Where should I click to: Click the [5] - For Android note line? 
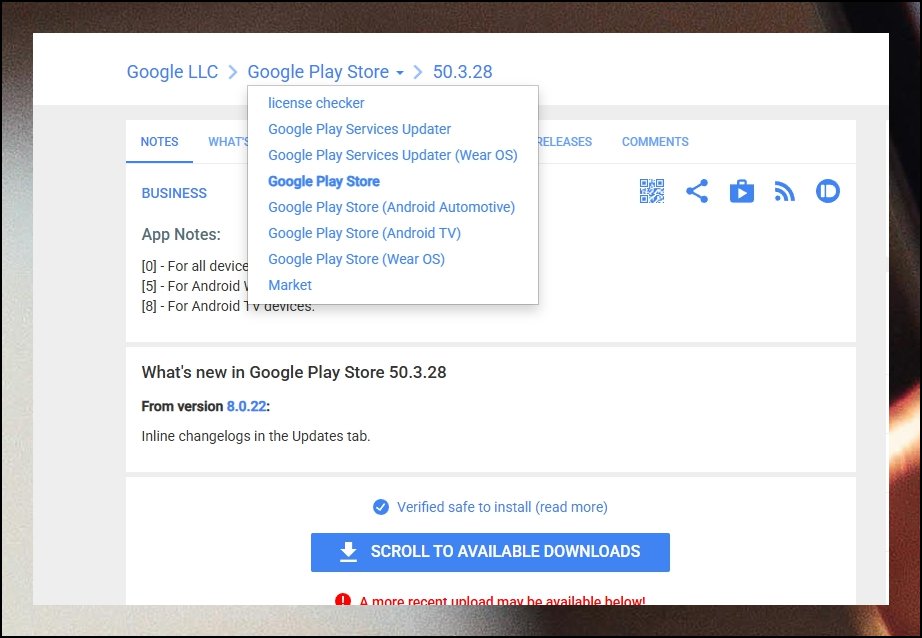click(x=195, y=286)
